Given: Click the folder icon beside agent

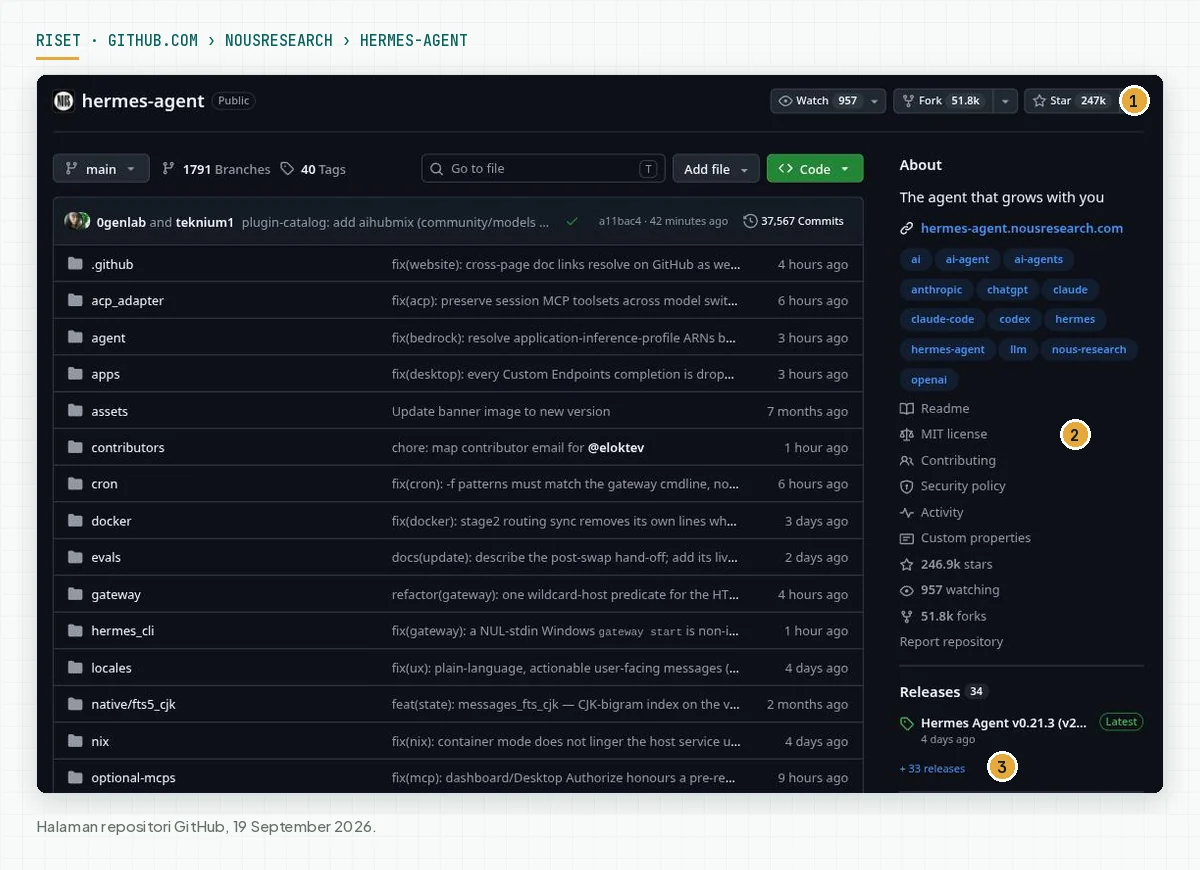Looking at the screenshot, I should pyautogui.click(x=74, y=337).
